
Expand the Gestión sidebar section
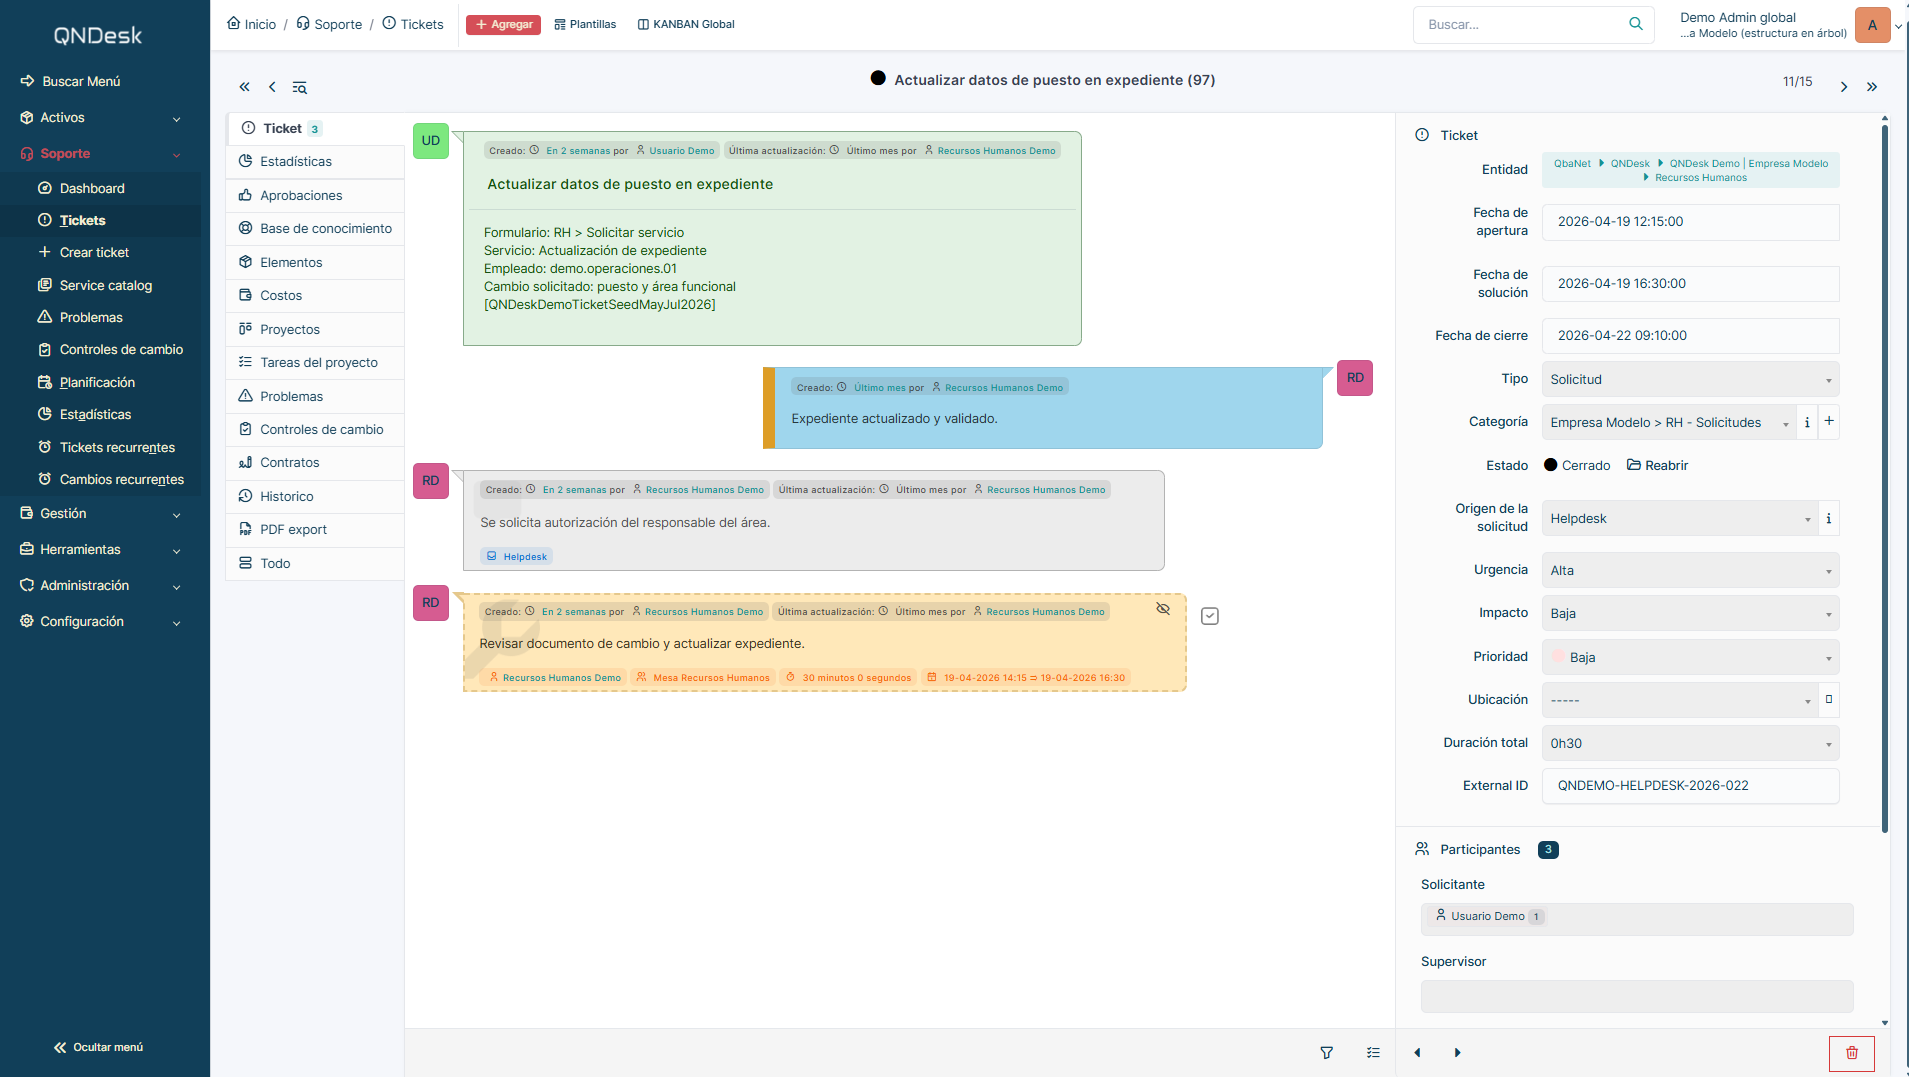100,514
